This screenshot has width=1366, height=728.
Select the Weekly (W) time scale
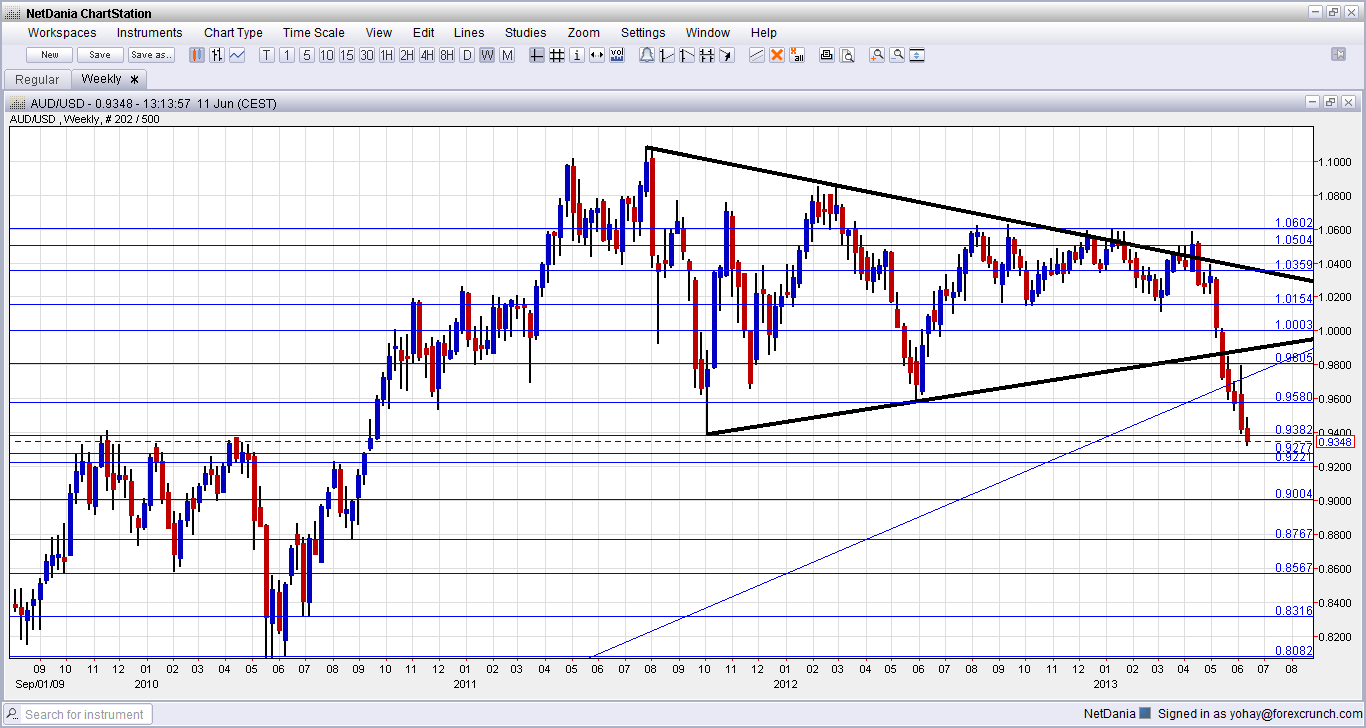click(x=487, y=55)
